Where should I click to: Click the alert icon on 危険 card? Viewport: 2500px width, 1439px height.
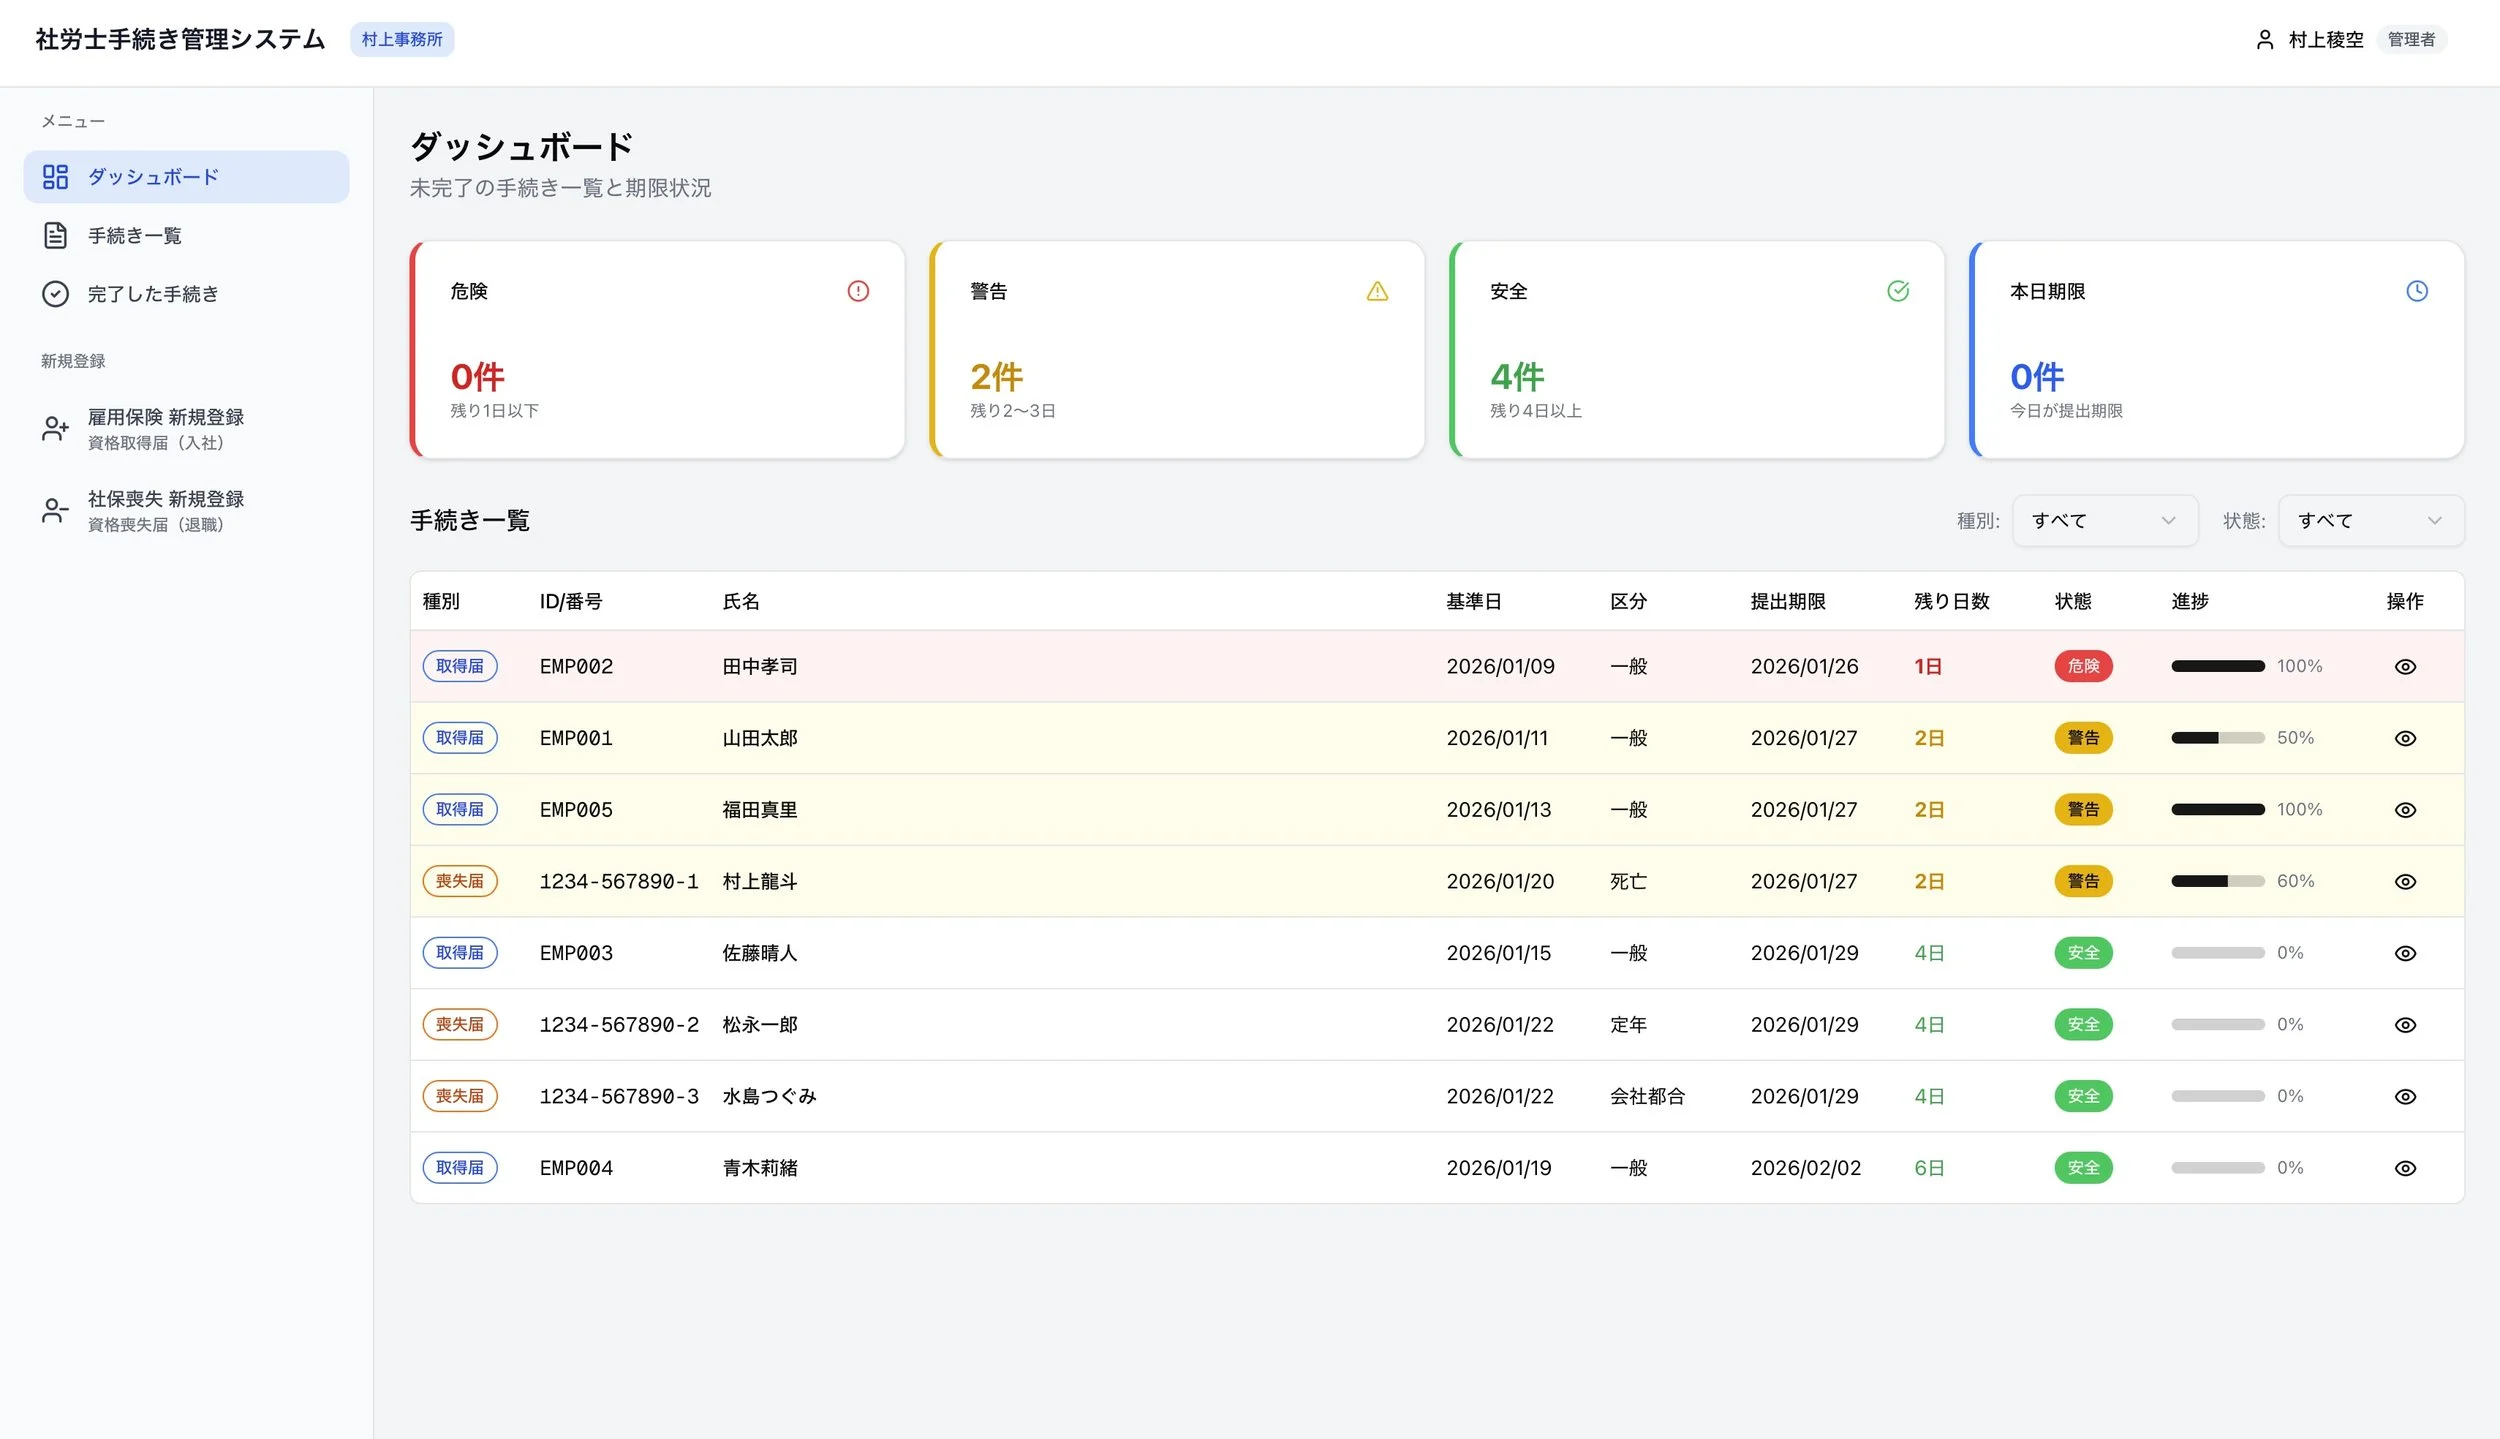pos(857,291)
